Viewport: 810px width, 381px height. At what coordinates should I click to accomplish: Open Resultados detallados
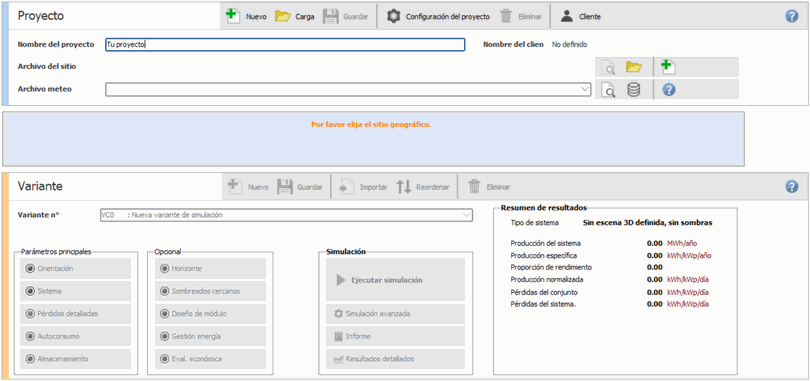pyautogui.click(x=396, y=359)
